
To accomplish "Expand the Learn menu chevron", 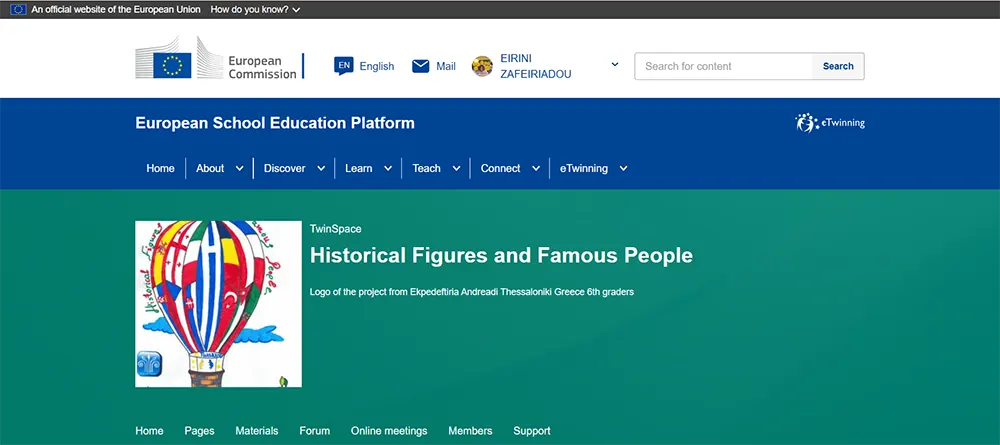I will coord(388,169).
